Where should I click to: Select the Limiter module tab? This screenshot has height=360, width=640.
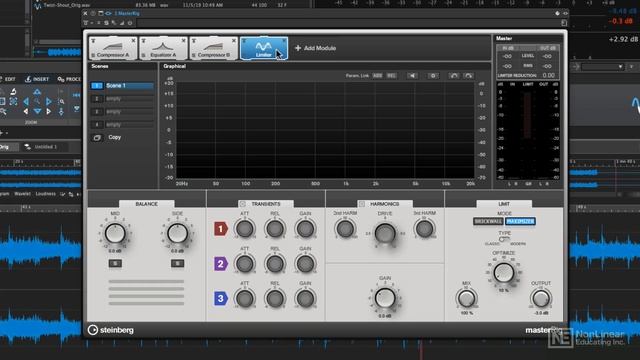264,48
